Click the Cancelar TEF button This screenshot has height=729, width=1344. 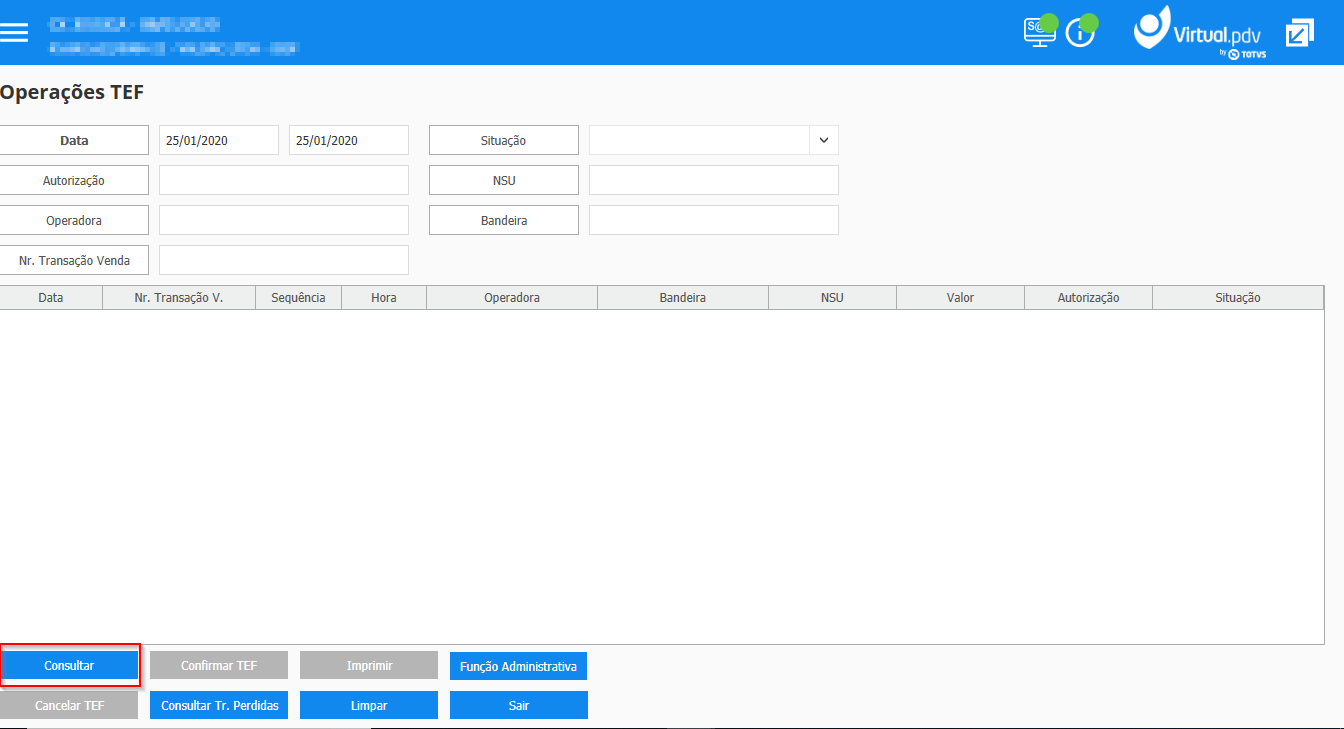(x=69, y=705)
